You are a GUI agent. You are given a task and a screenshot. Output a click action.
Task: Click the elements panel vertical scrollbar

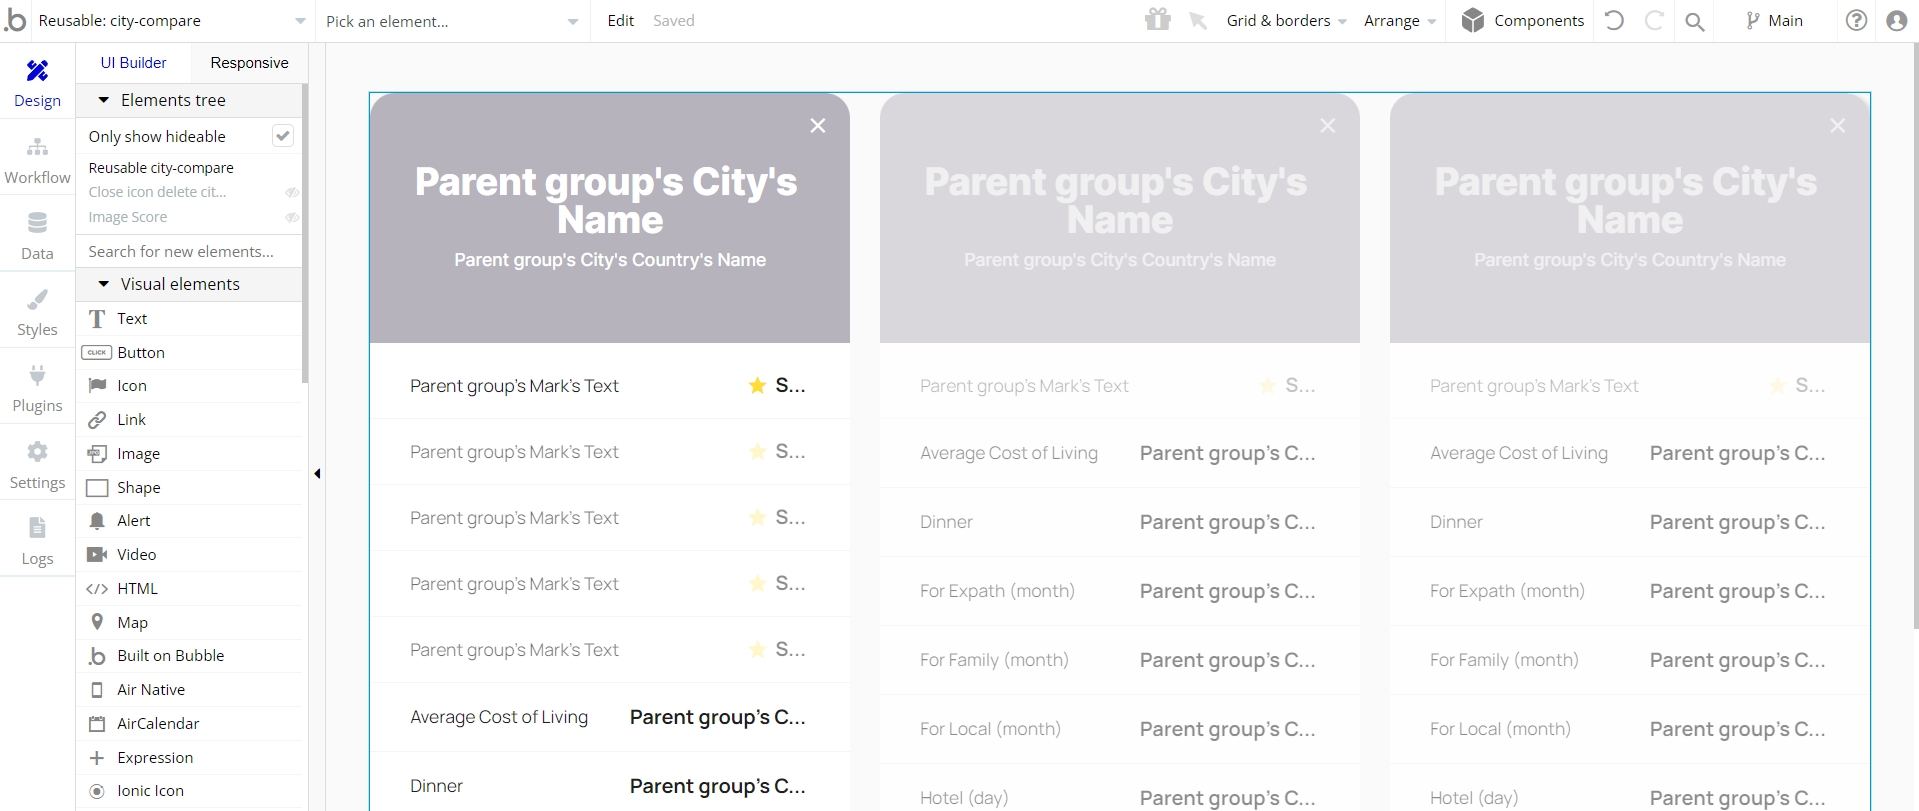tap(304, 240)
